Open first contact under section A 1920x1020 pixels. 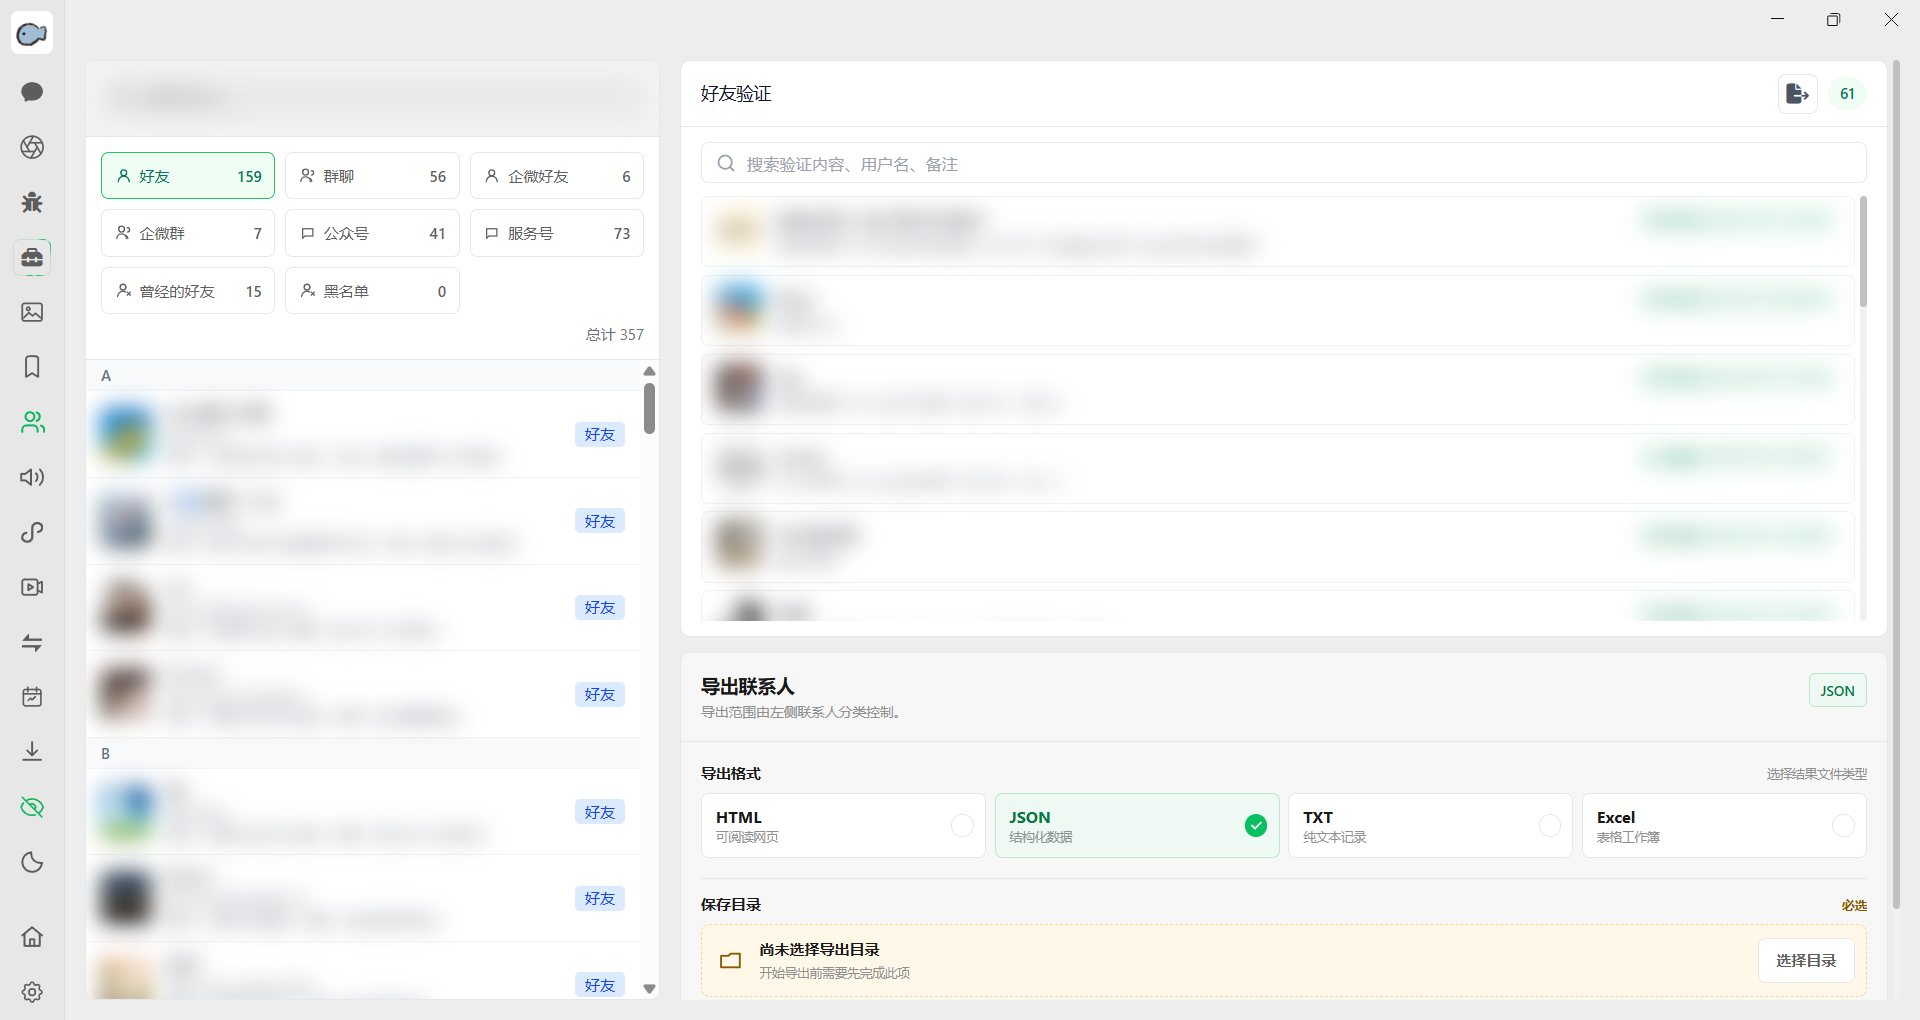tap(363, 434)
